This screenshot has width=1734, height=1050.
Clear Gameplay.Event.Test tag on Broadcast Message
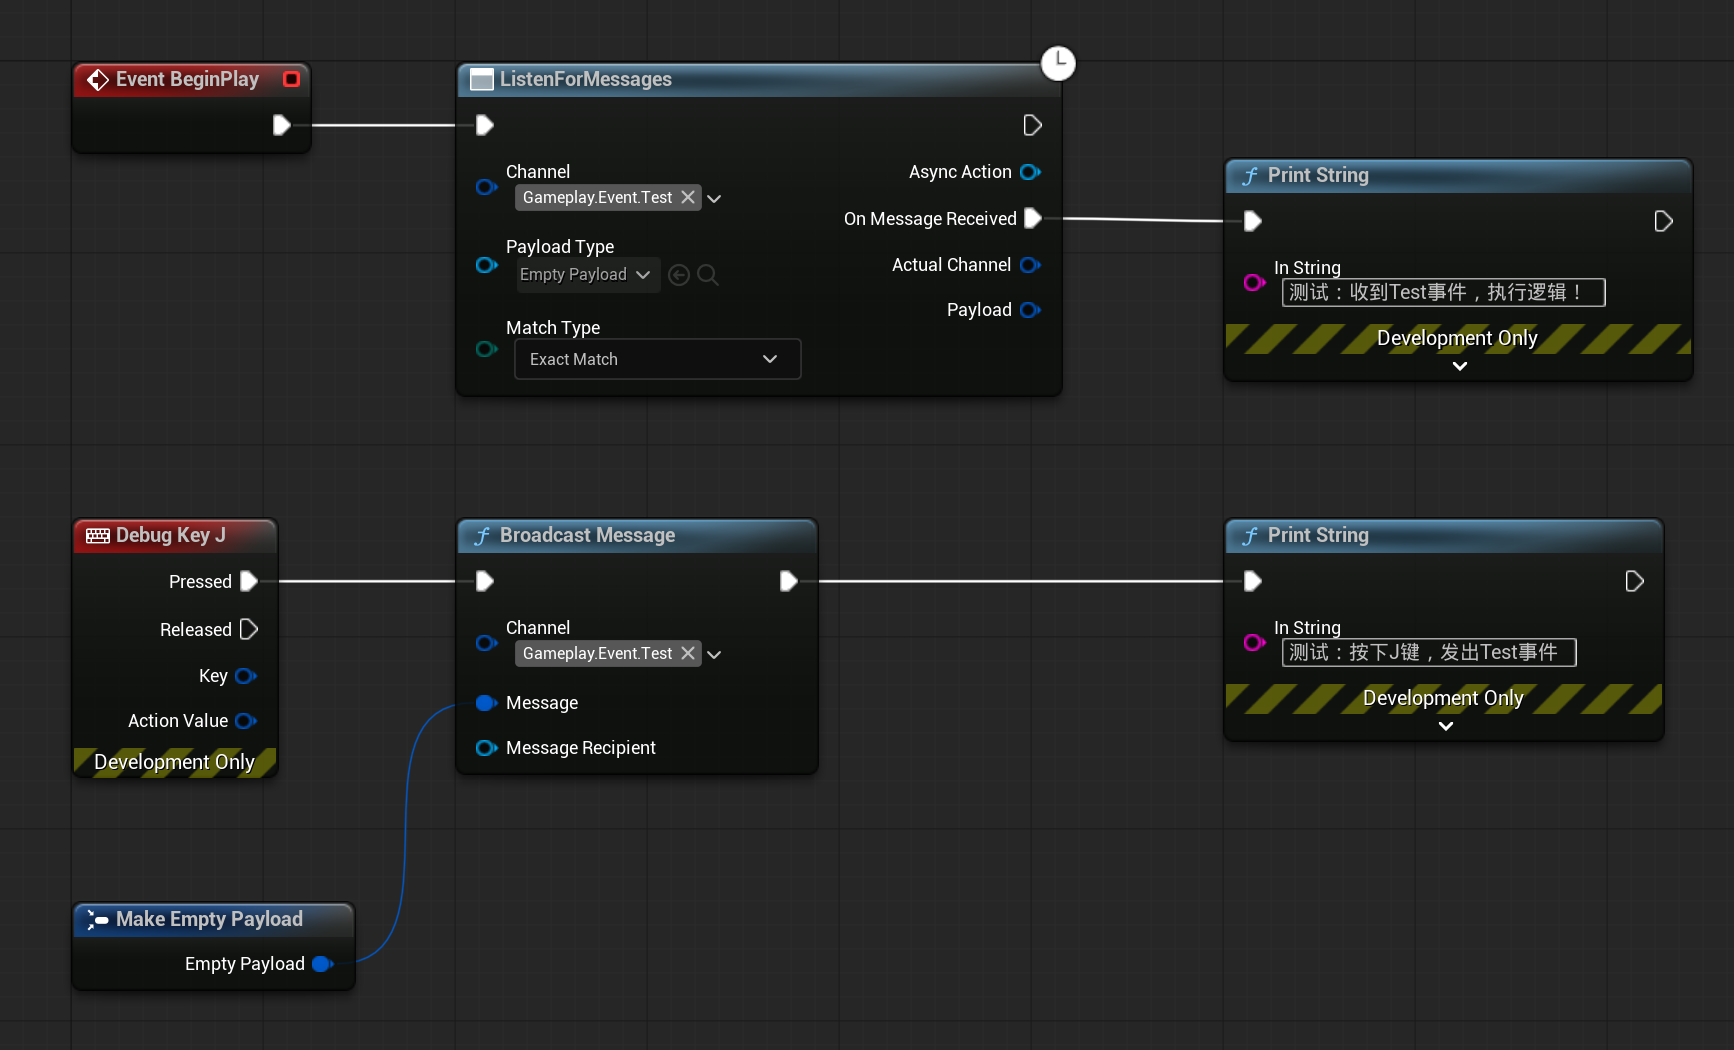coord(688,653)
